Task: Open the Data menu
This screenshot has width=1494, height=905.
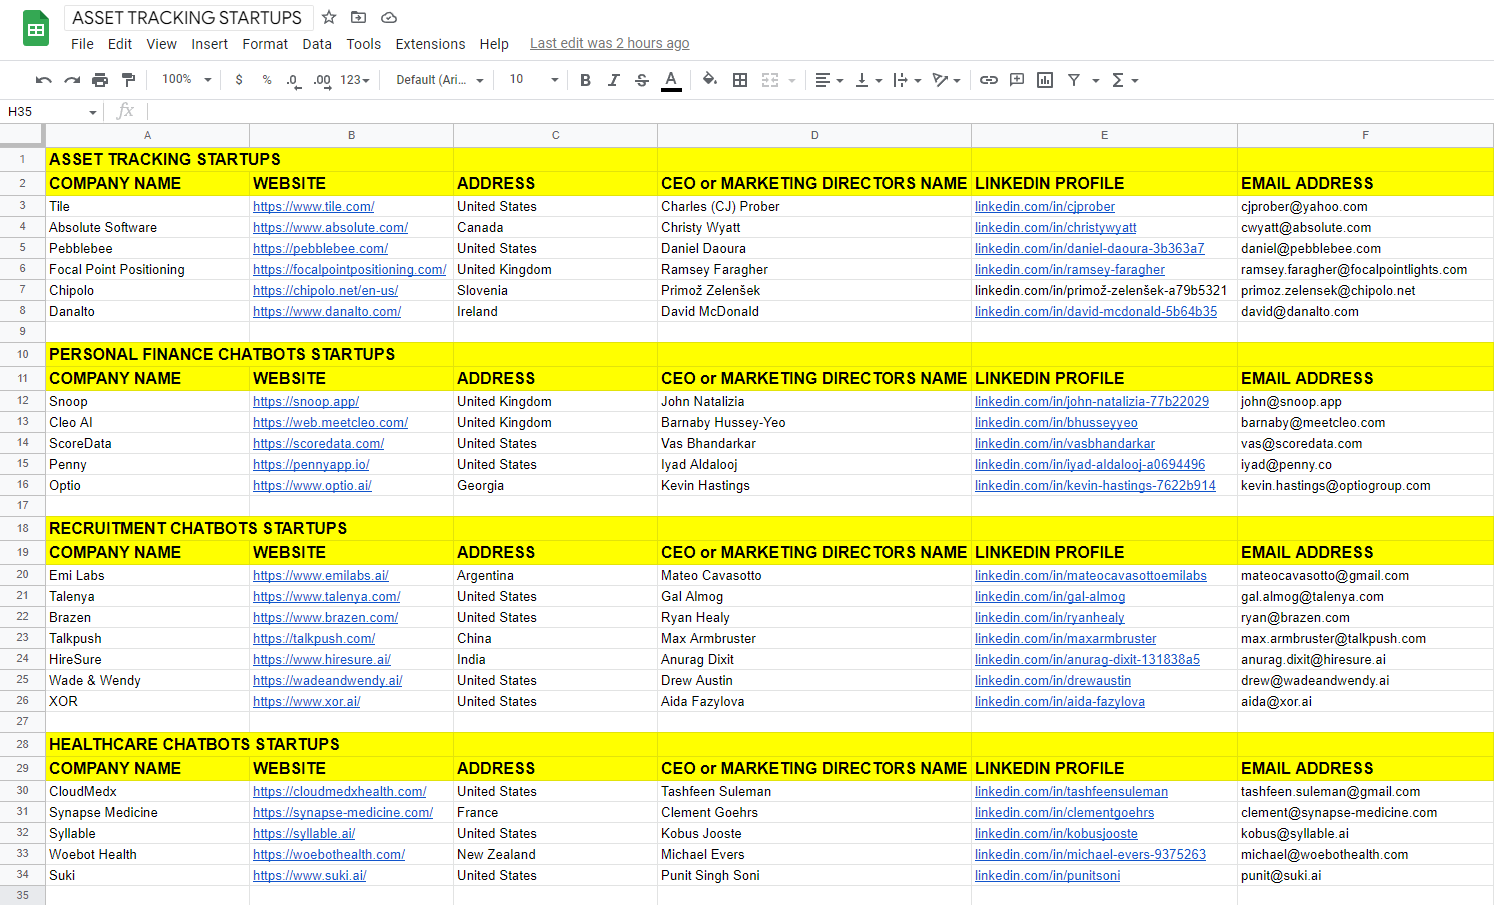Action: (x=317, y=44)
